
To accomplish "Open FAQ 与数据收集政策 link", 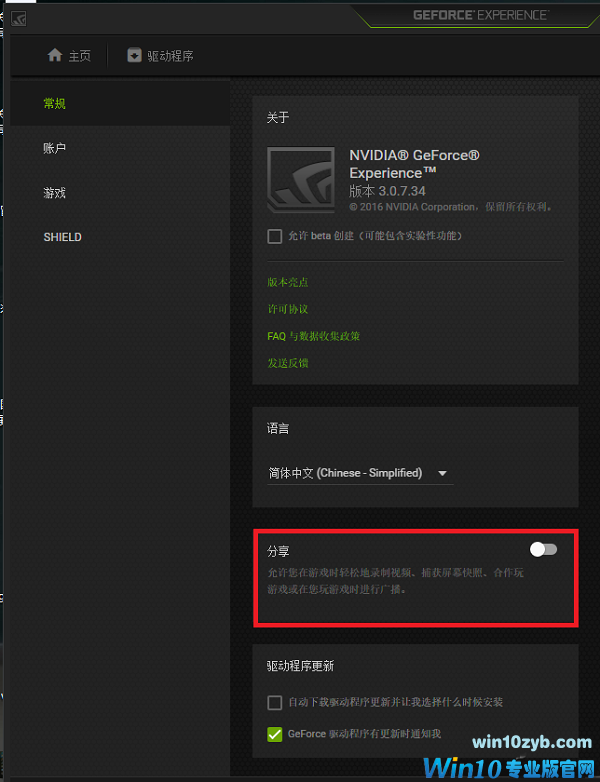I will 314,336.
